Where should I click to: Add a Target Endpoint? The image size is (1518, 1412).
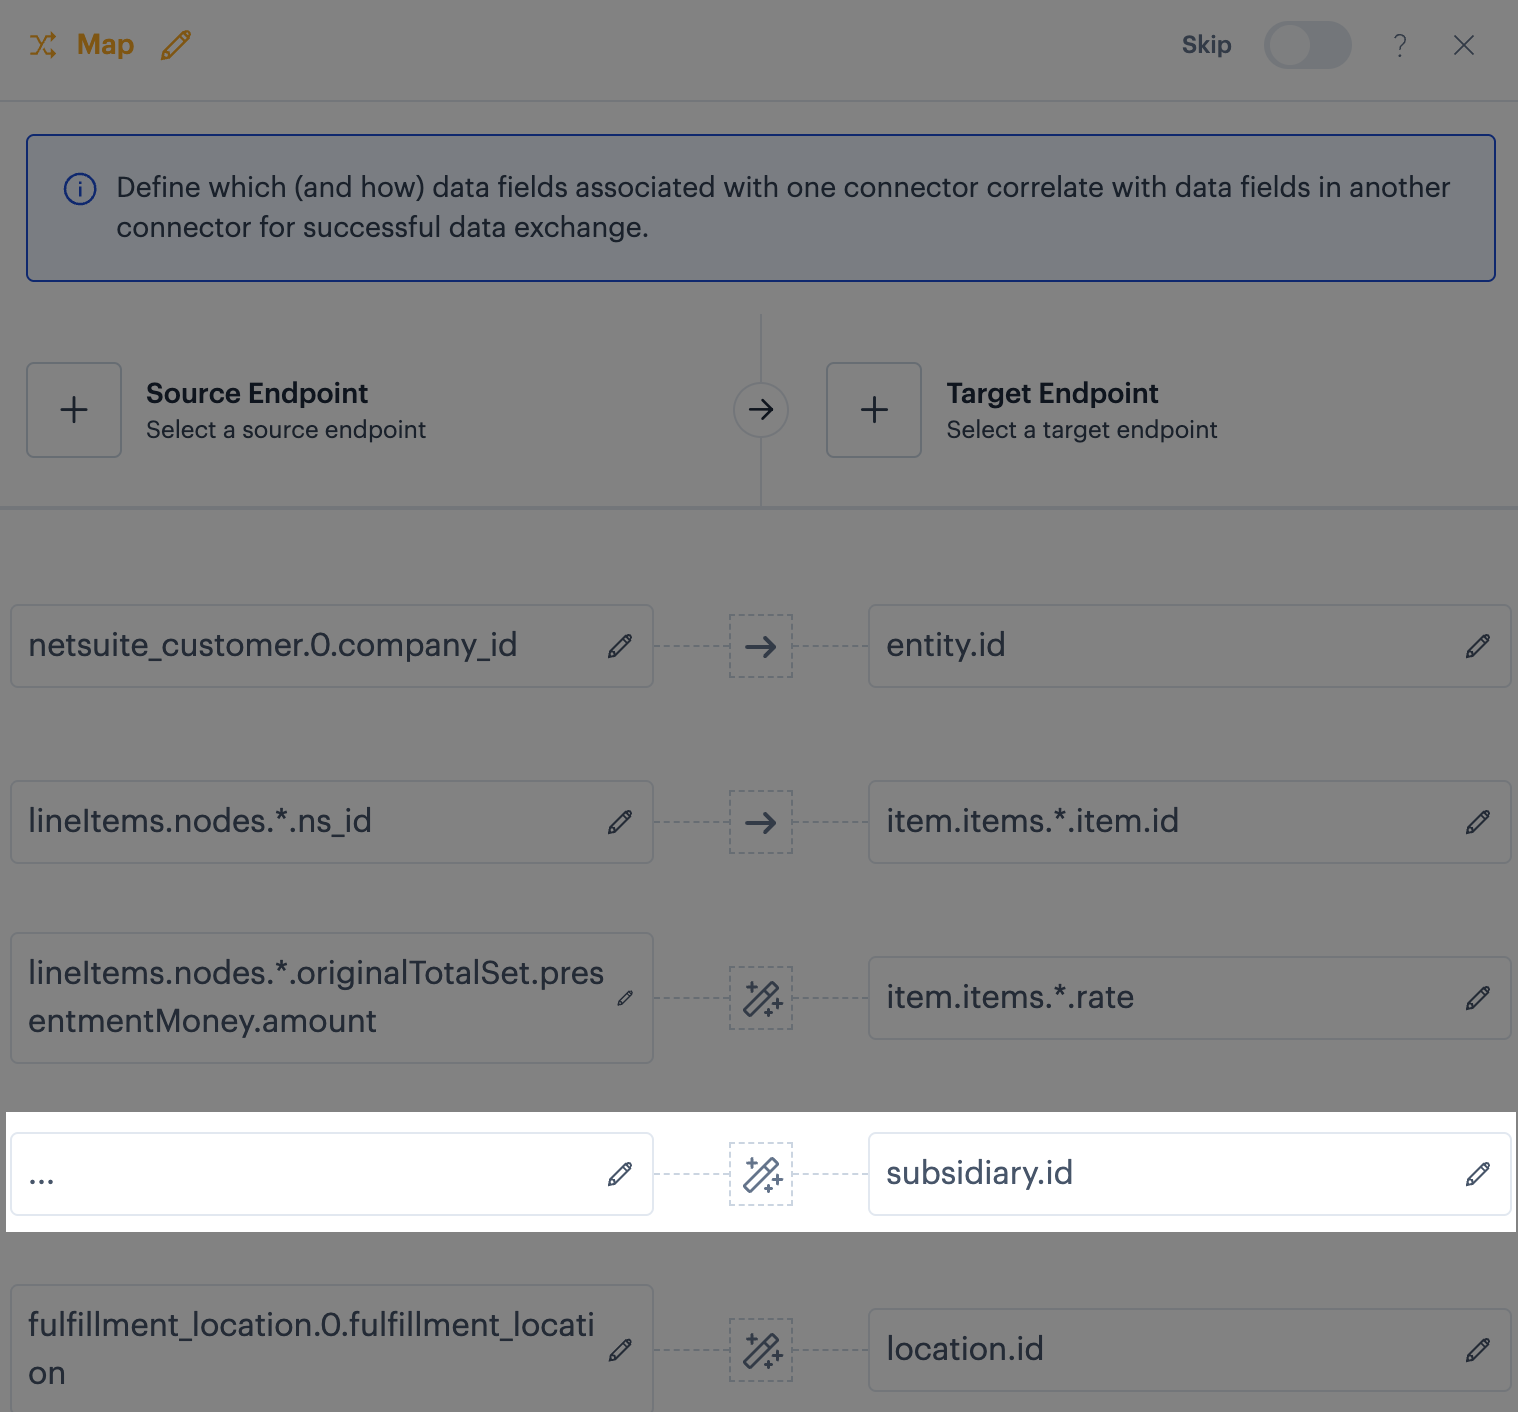[874, 410]
